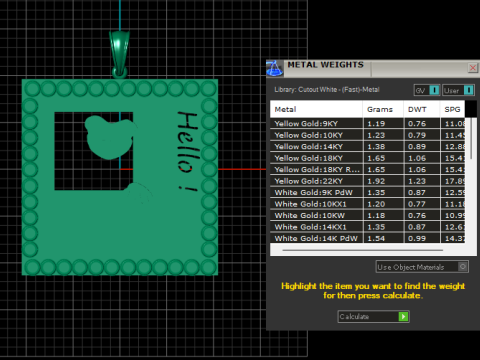Click the 1.23 DWT value for 22KY
Image resolution: width=480 pixels, height=360 pixels.
click(x=417, y=181)
